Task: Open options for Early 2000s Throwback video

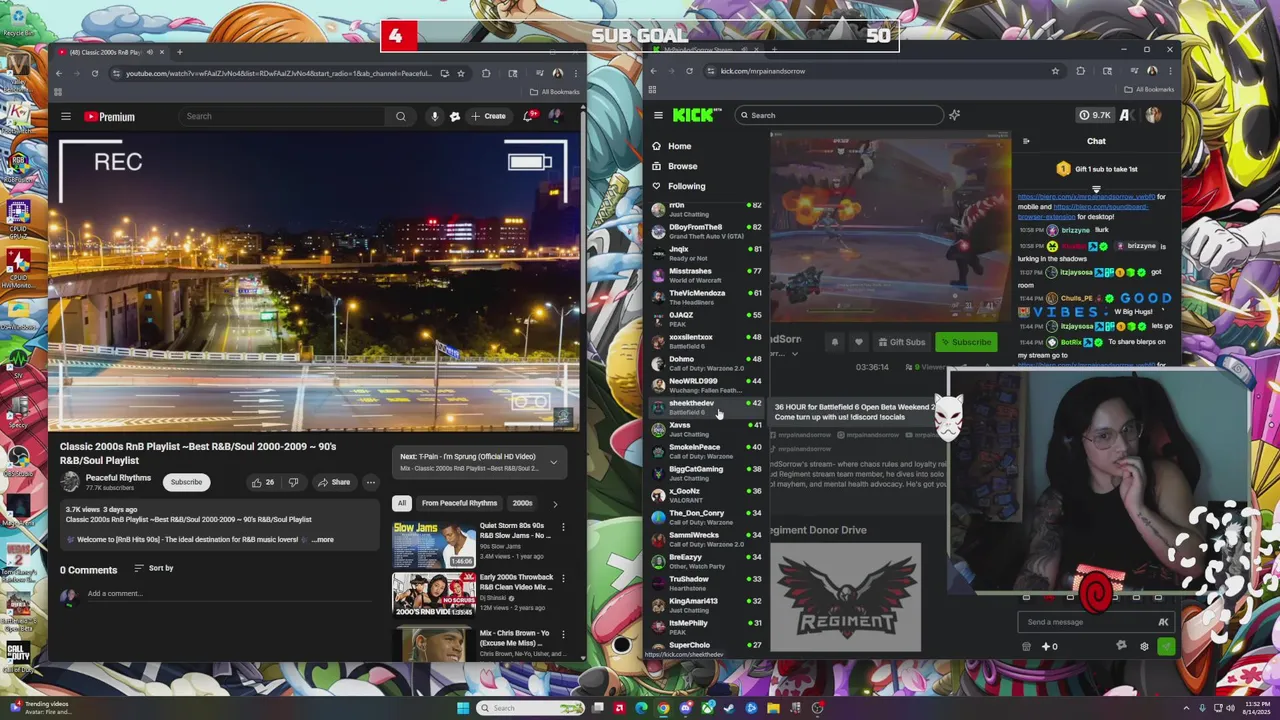Action: (563, 578)
